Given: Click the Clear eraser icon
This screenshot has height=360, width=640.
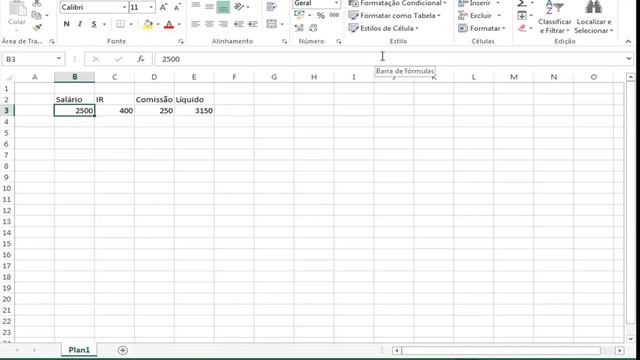Looking at the screenshot, I should tap(522, 28).
